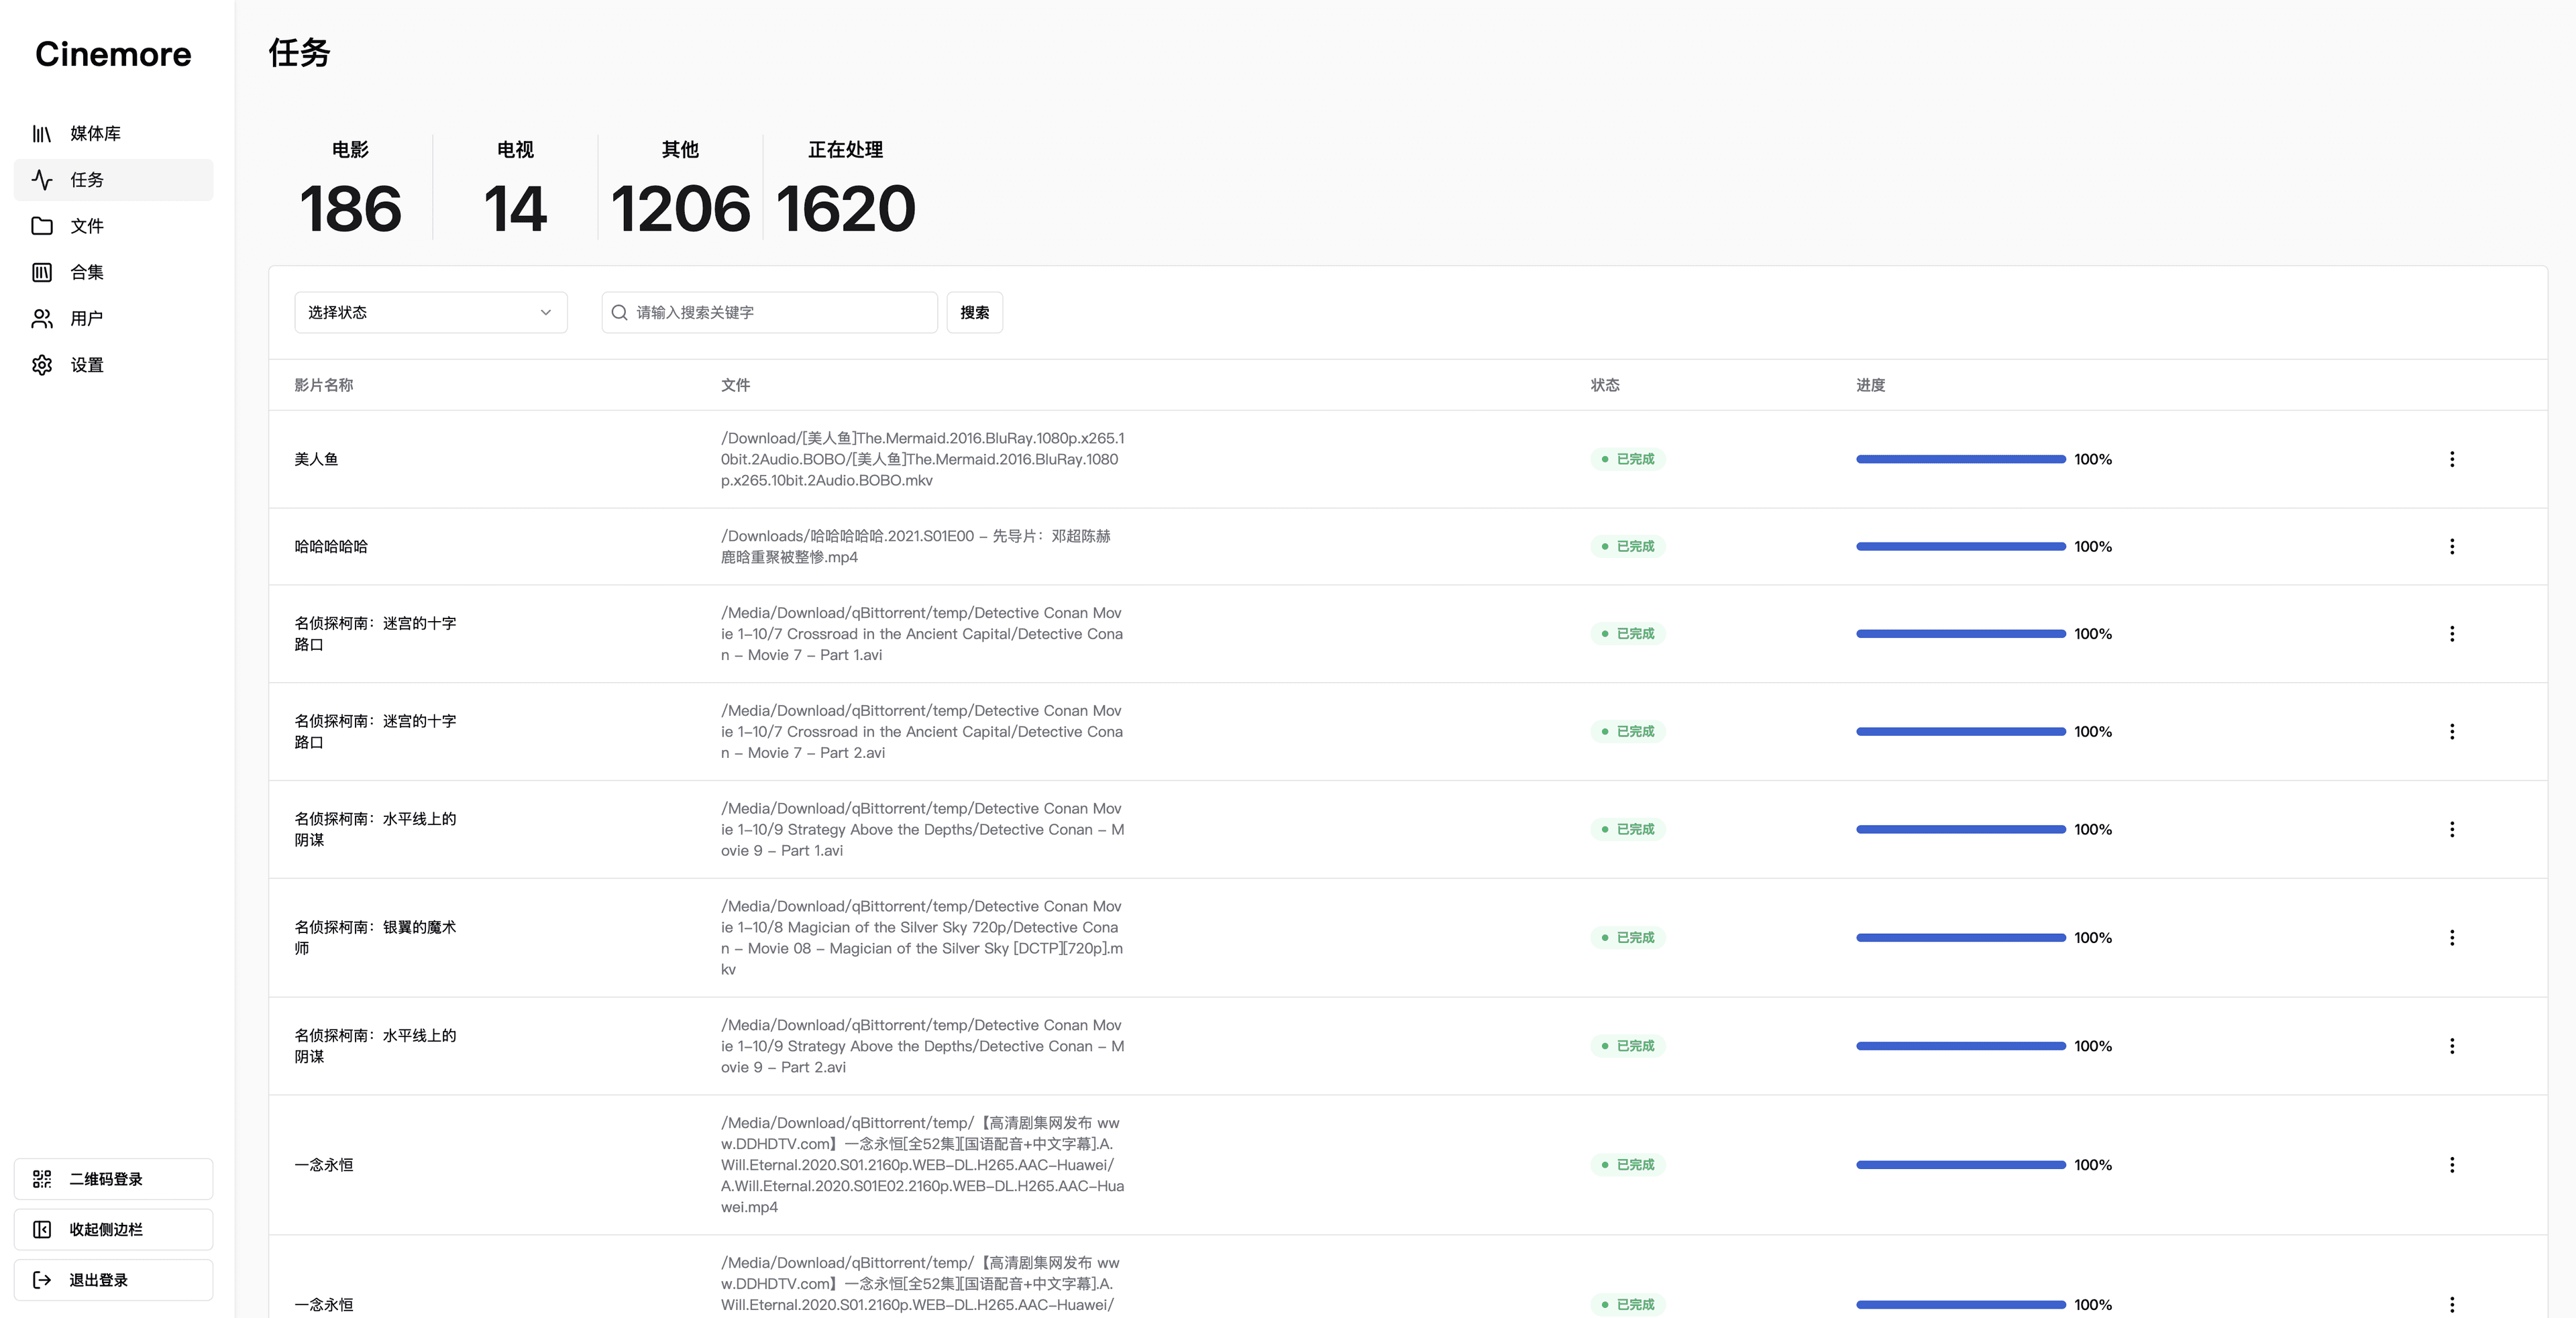The width and height of the screenshot is (2576, 1318).
Task: Click the collections icon beside 合集
Action: coord(42,272)
